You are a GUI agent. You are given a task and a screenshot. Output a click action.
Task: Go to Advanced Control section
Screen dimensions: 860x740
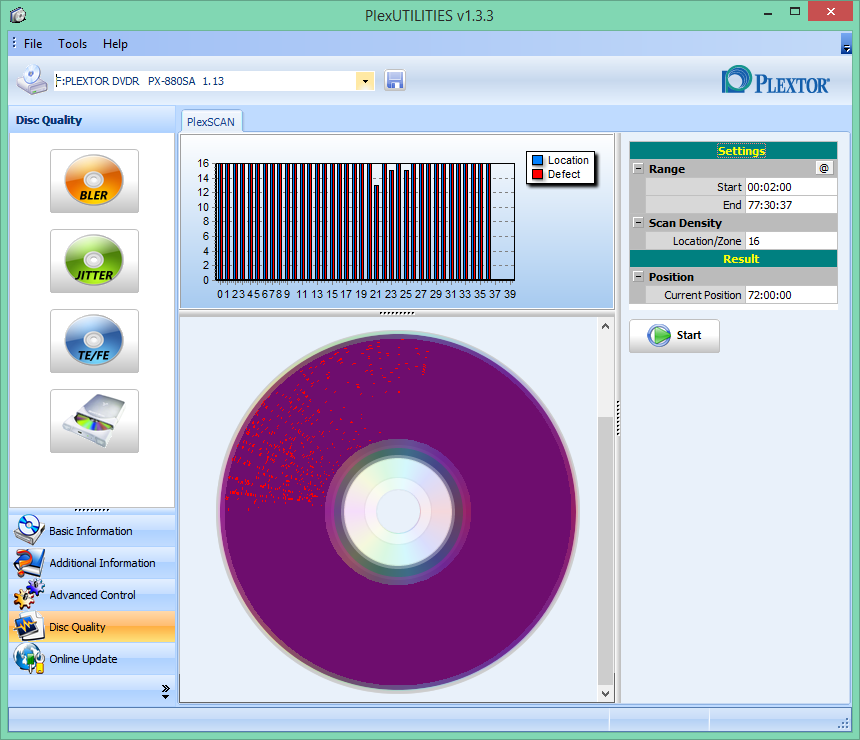[92, 595]
